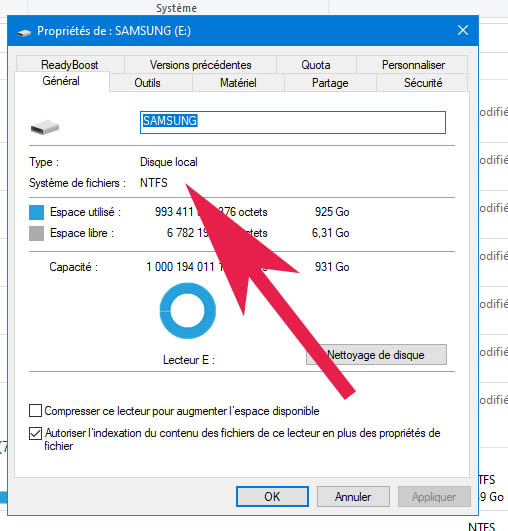The height and width of the screenshot is (531, 508).
Task: Click the drive icon in title bar
Action: [x=24, y=32]
